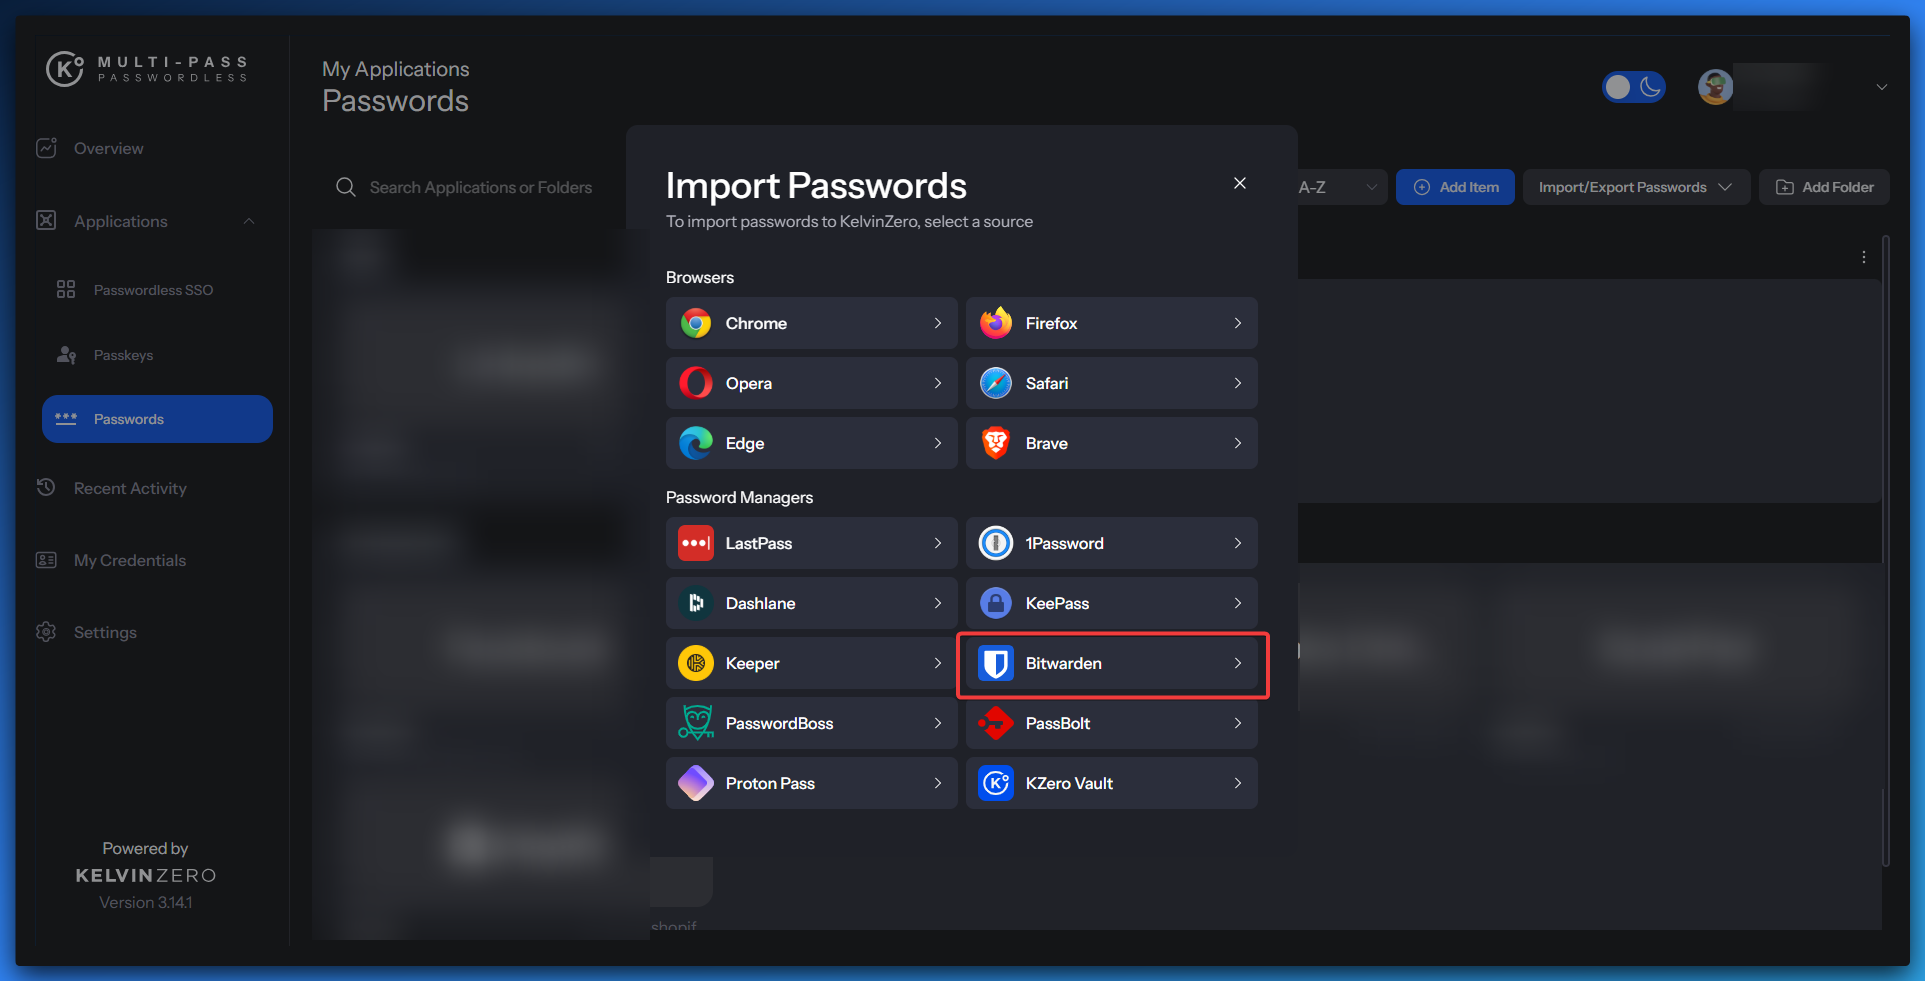Click the Add Item button
Screen dimensions: 1925x981
click(1455, 187)
